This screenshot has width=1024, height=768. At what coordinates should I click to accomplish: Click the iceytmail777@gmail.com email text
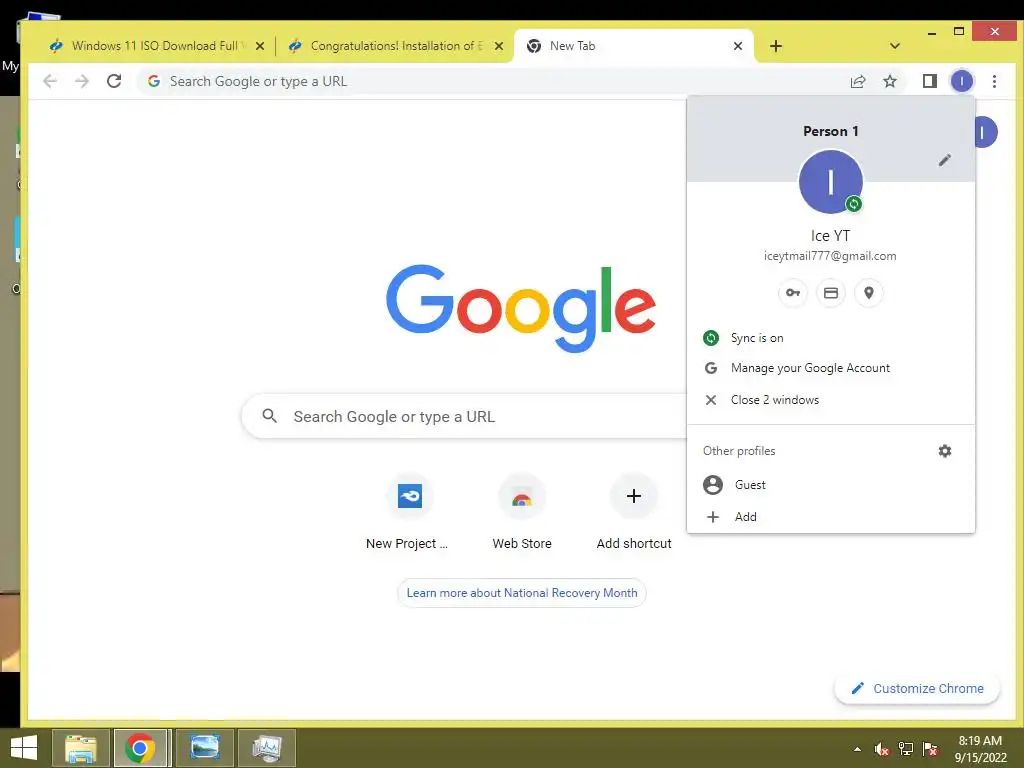(x=830, y=256)
